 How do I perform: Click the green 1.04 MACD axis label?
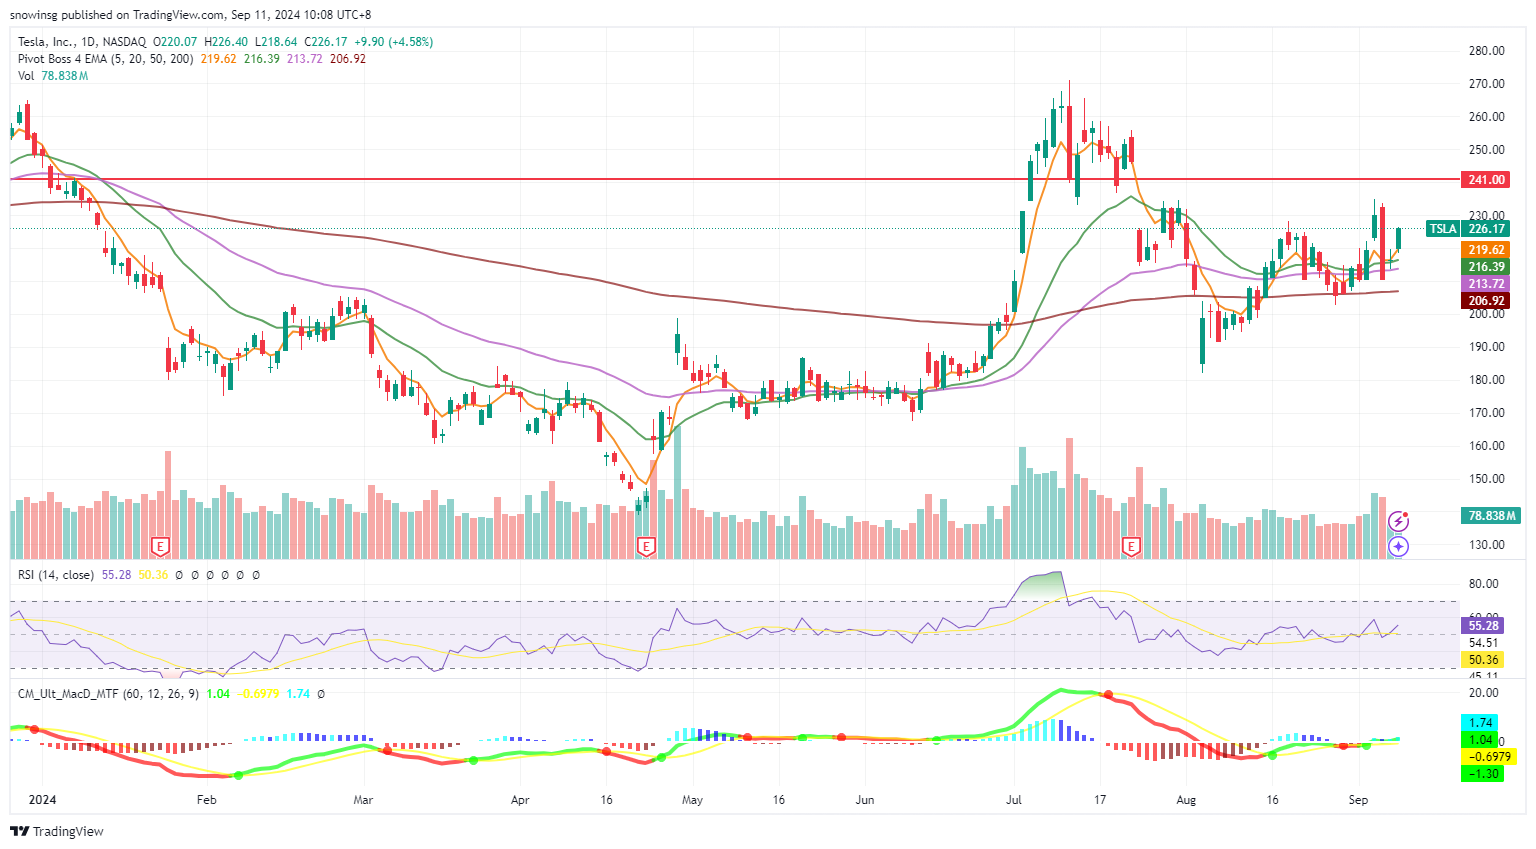coord(1482,740)
